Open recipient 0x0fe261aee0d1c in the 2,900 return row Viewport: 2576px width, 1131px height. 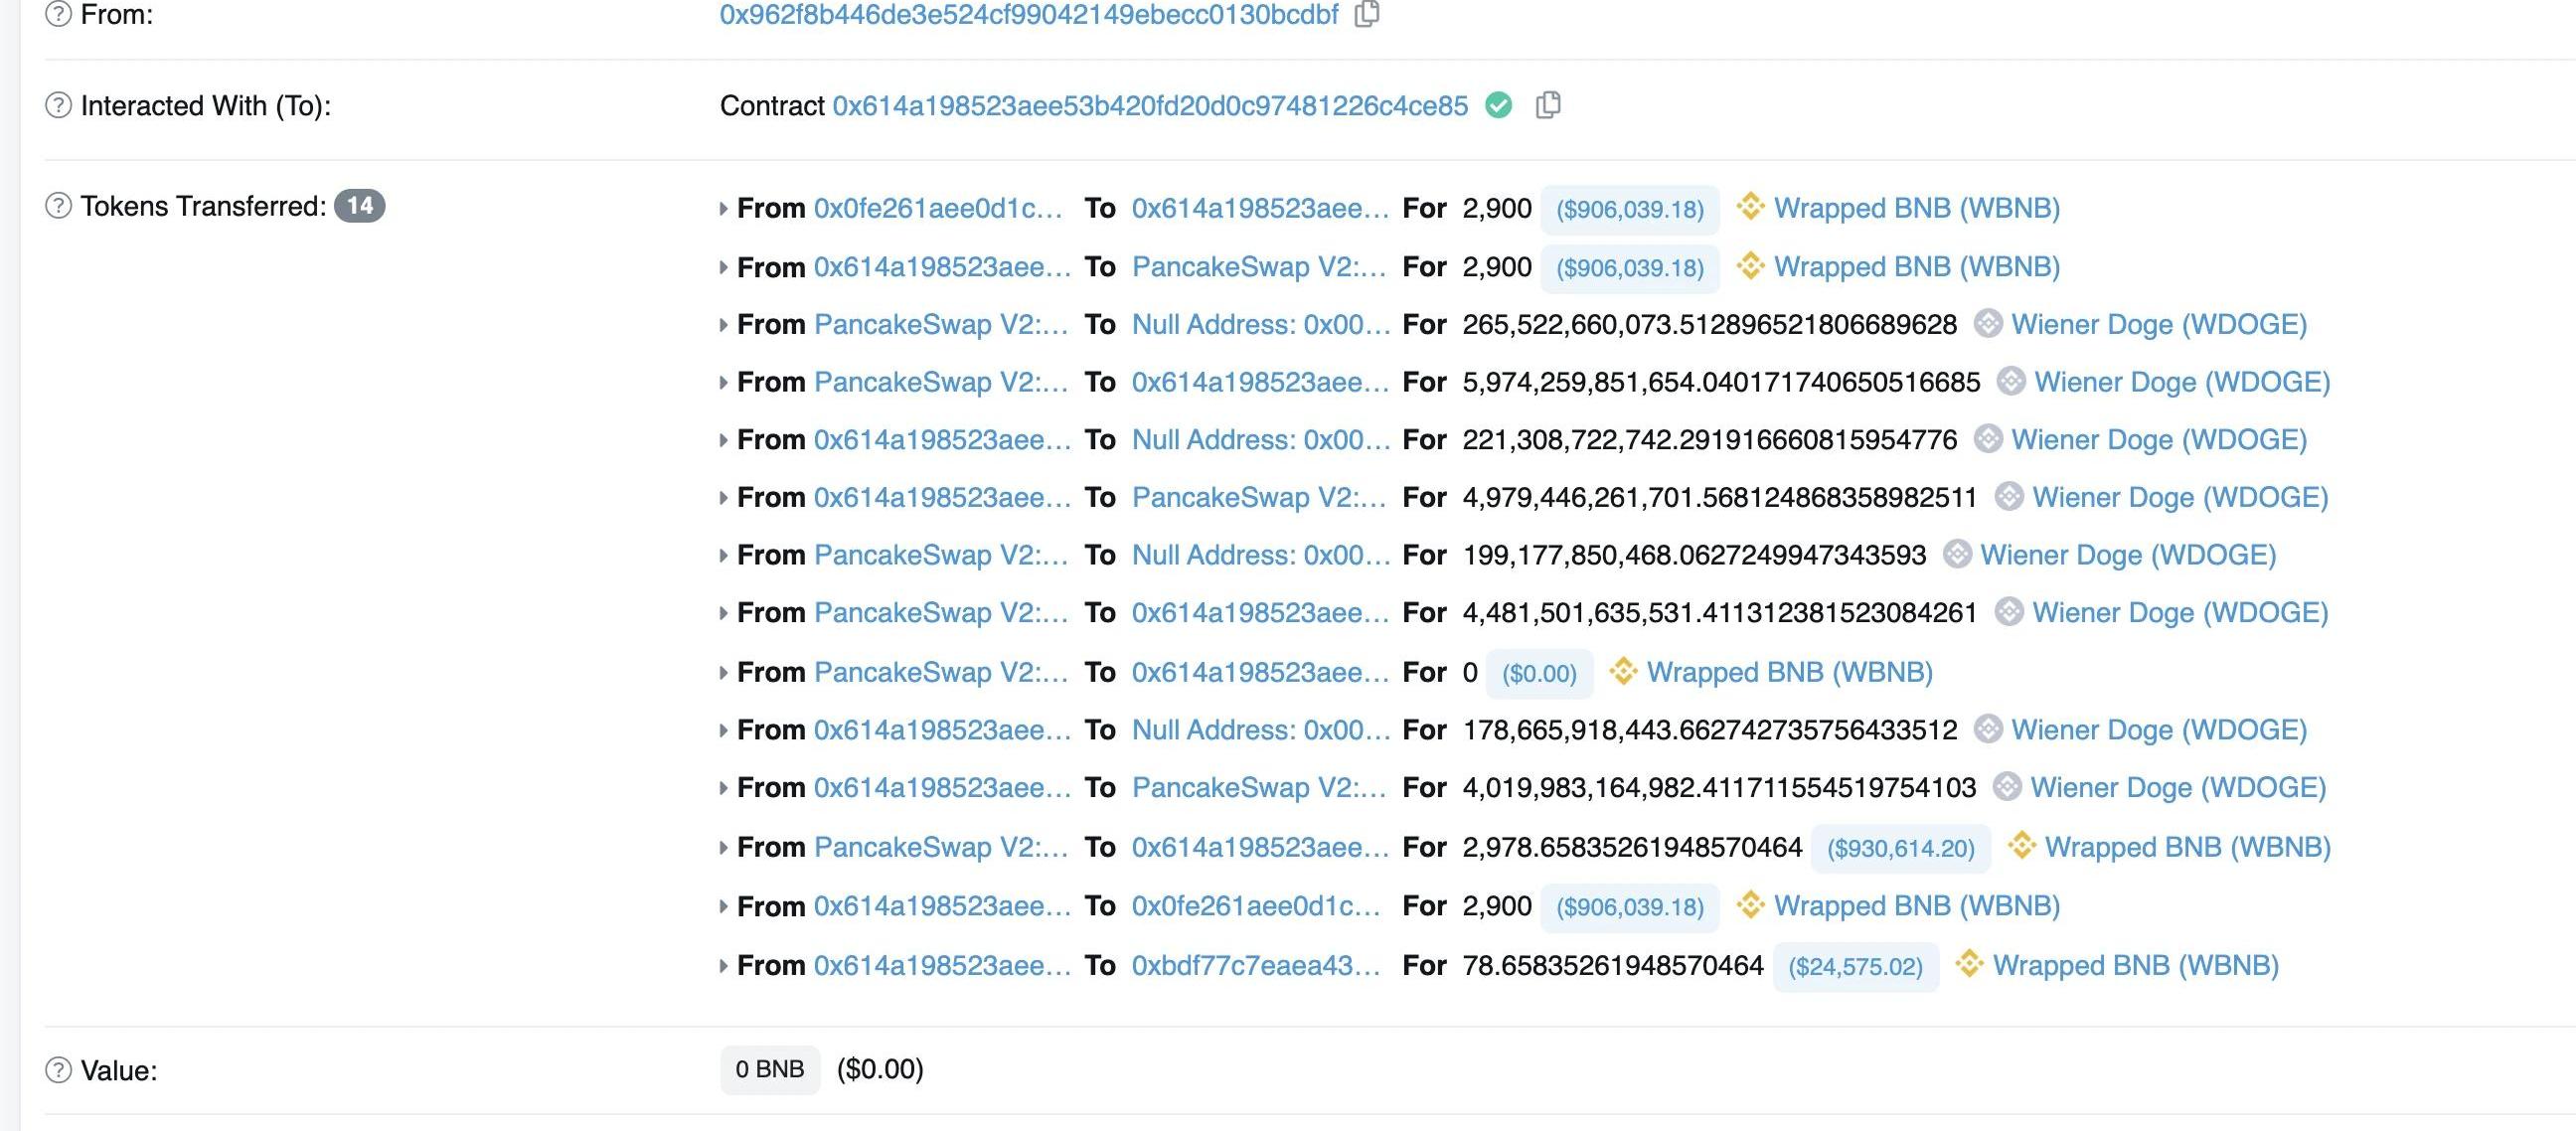point(1256,905)
